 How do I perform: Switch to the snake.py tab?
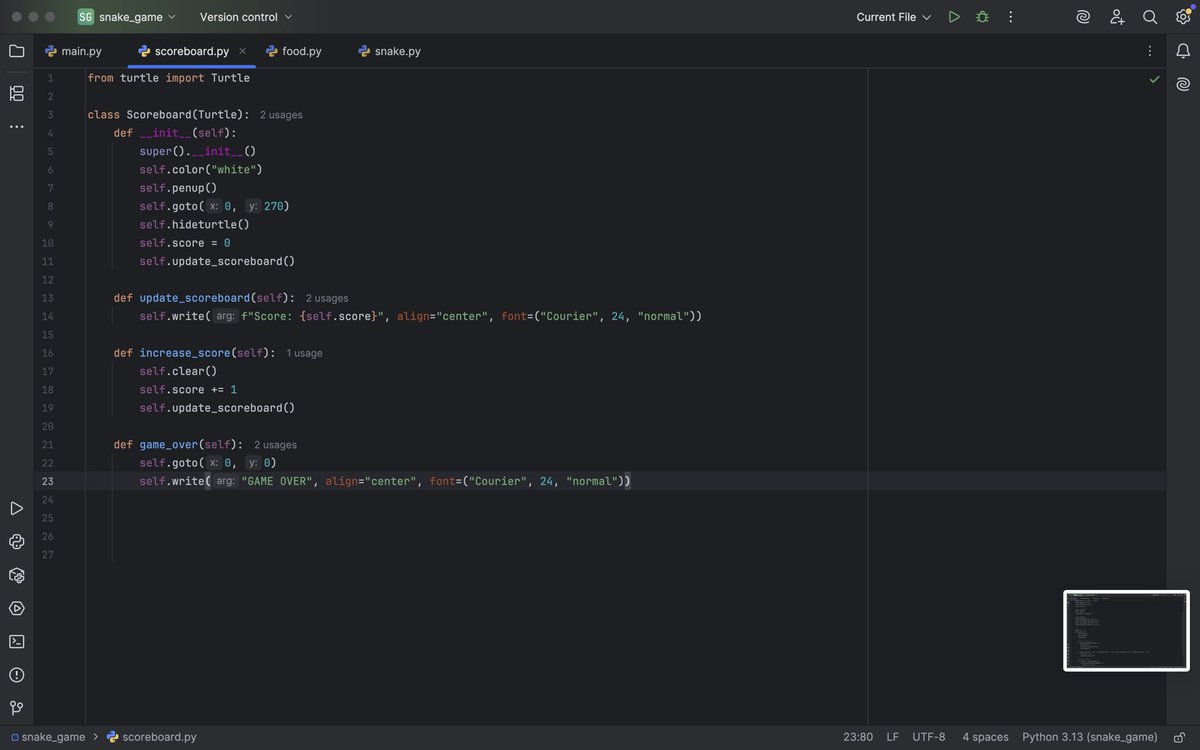click(x=389, y=51)
